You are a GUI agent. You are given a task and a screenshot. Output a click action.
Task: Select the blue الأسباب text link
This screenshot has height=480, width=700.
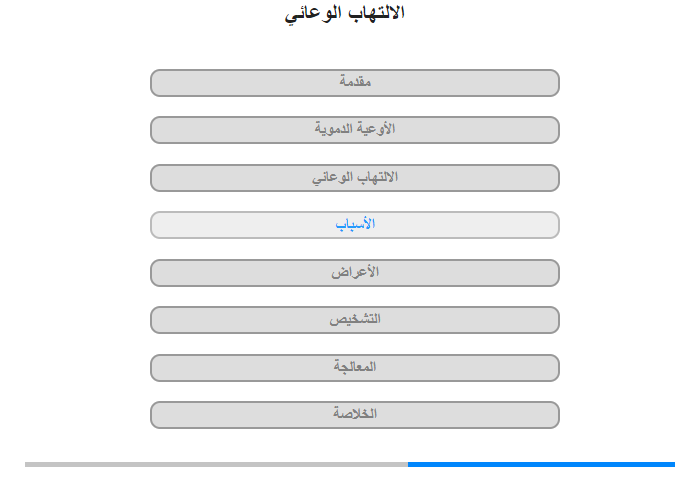coord(355,224)
